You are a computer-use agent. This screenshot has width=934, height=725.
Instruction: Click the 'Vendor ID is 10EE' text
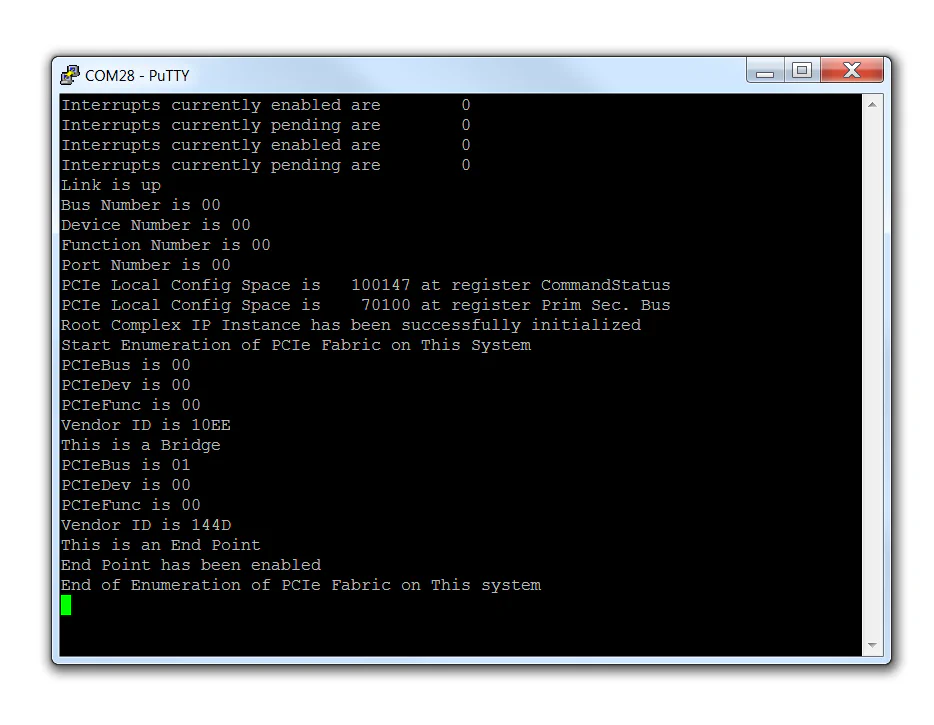[146, 424]
